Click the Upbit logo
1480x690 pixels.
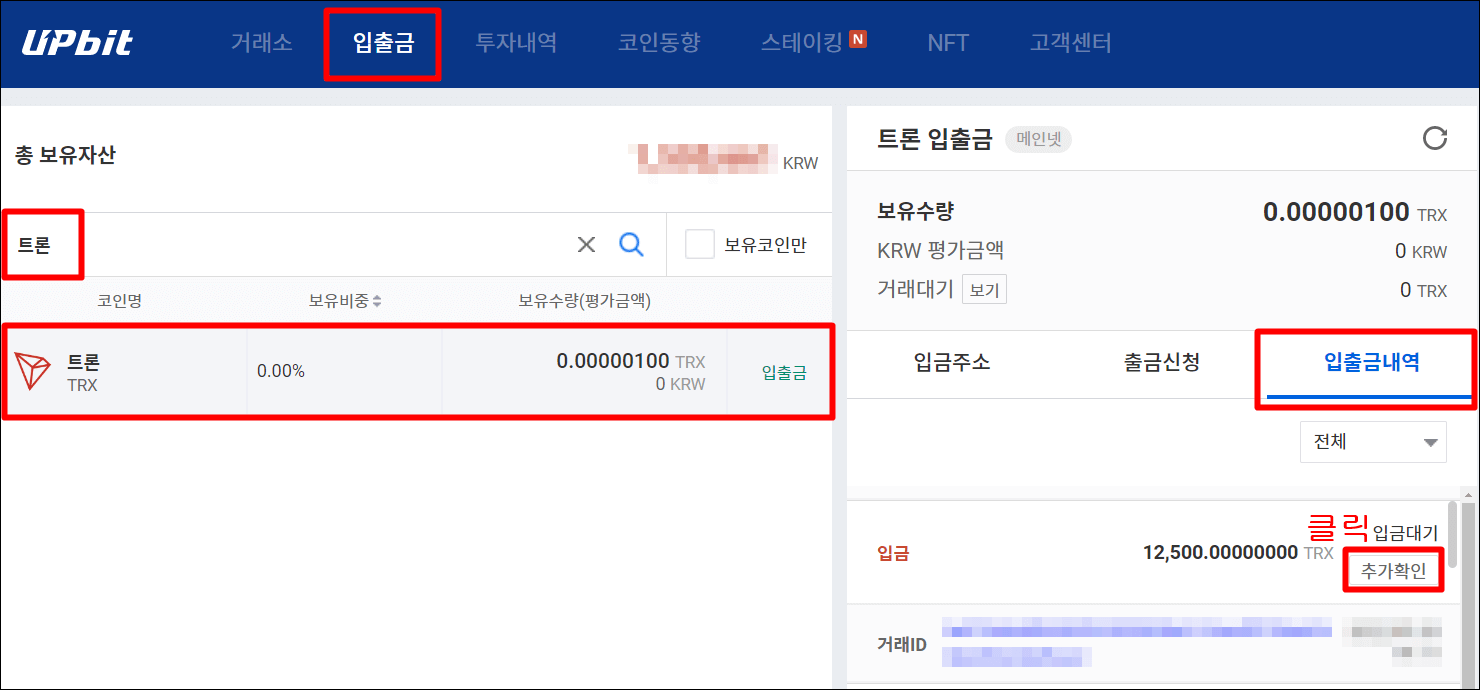78,42
